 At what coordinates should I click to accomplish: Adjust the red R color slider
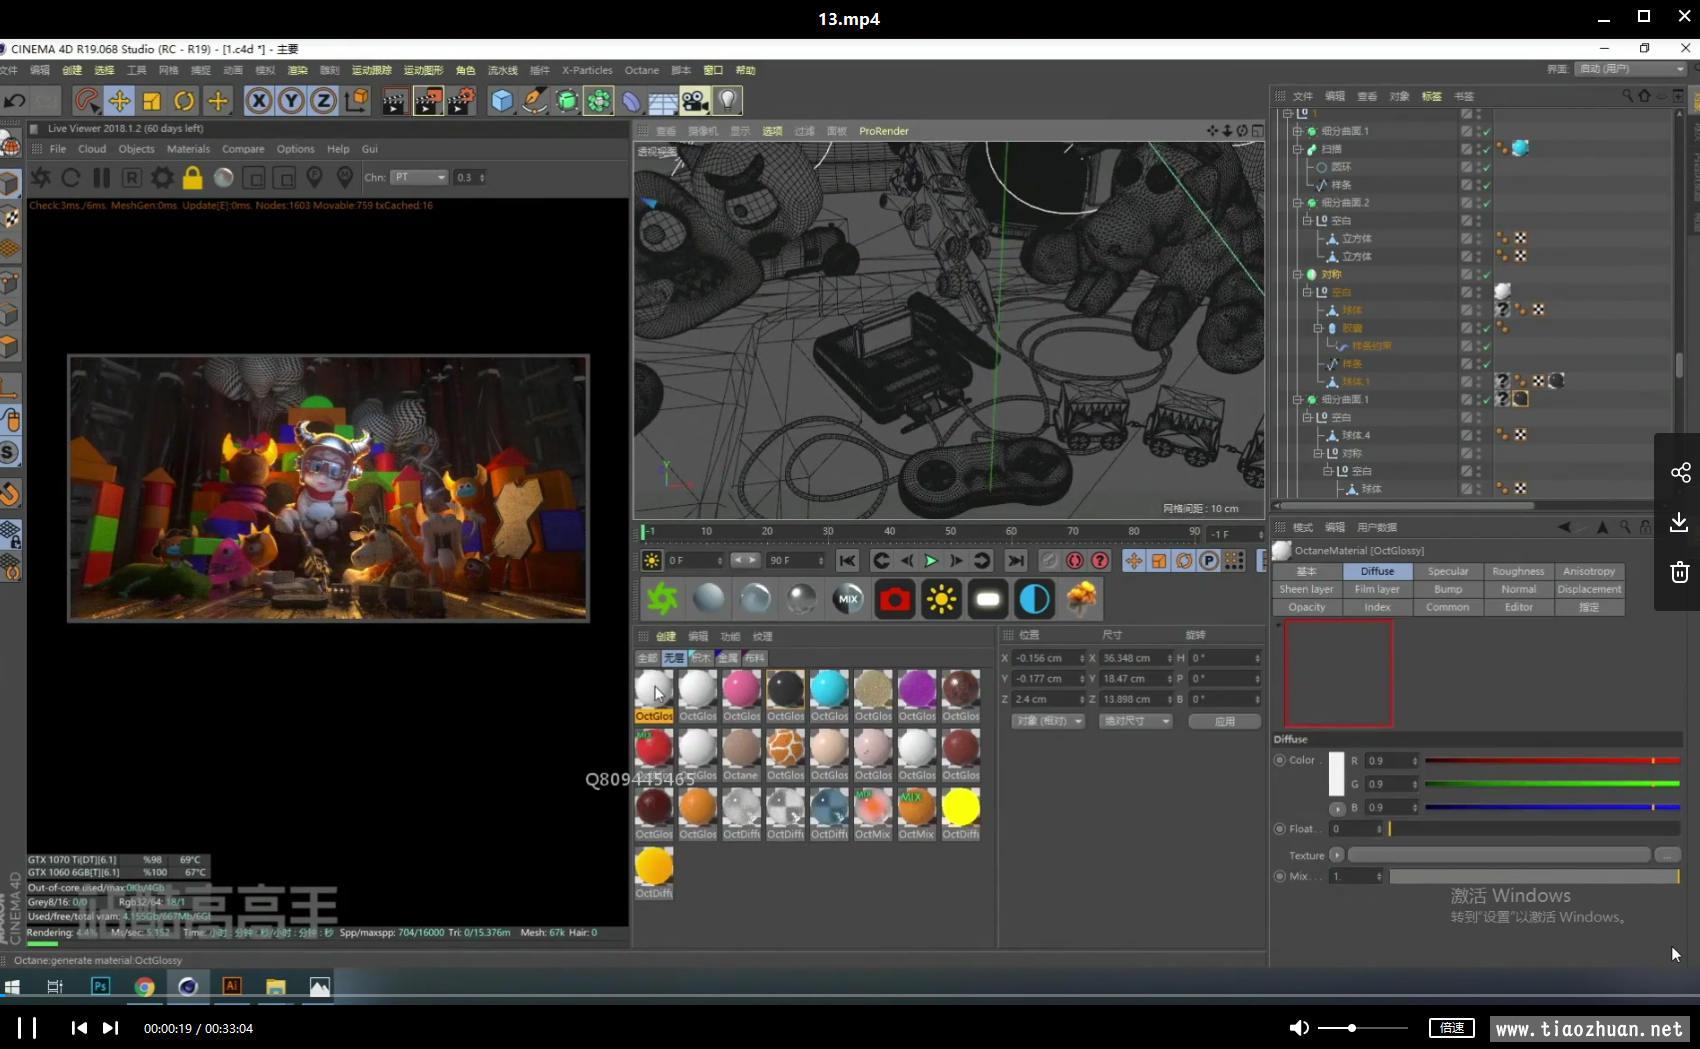click(x=1552, y=761)
